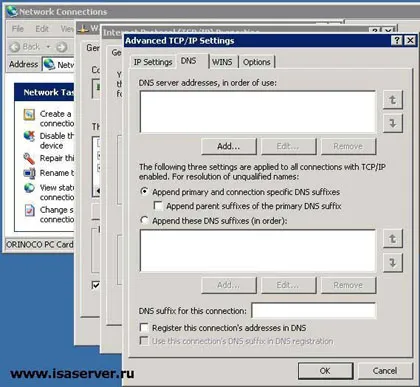
Task: Select Append primary and connection specific DNS suffixes
Action: point(144,192)
